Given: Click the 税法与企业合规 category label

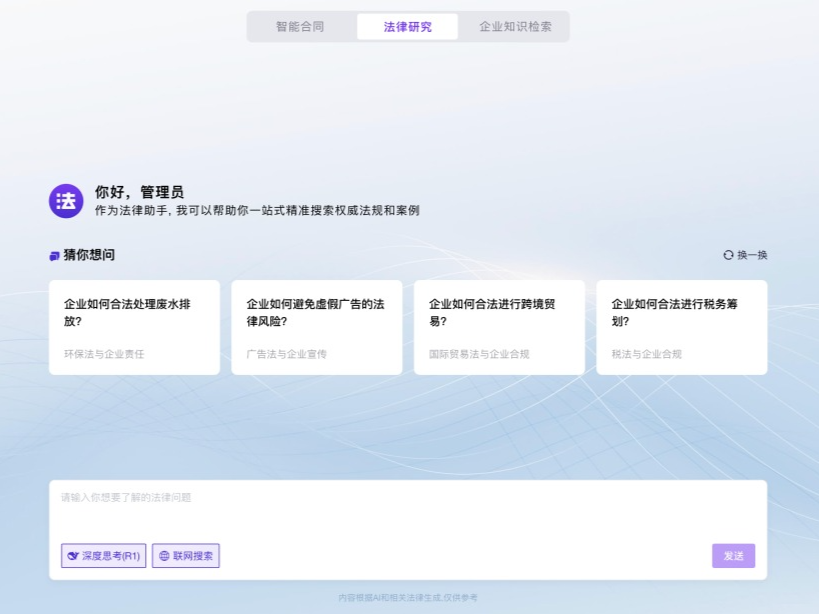Looking at the screenshot, I should click(646, 354).
